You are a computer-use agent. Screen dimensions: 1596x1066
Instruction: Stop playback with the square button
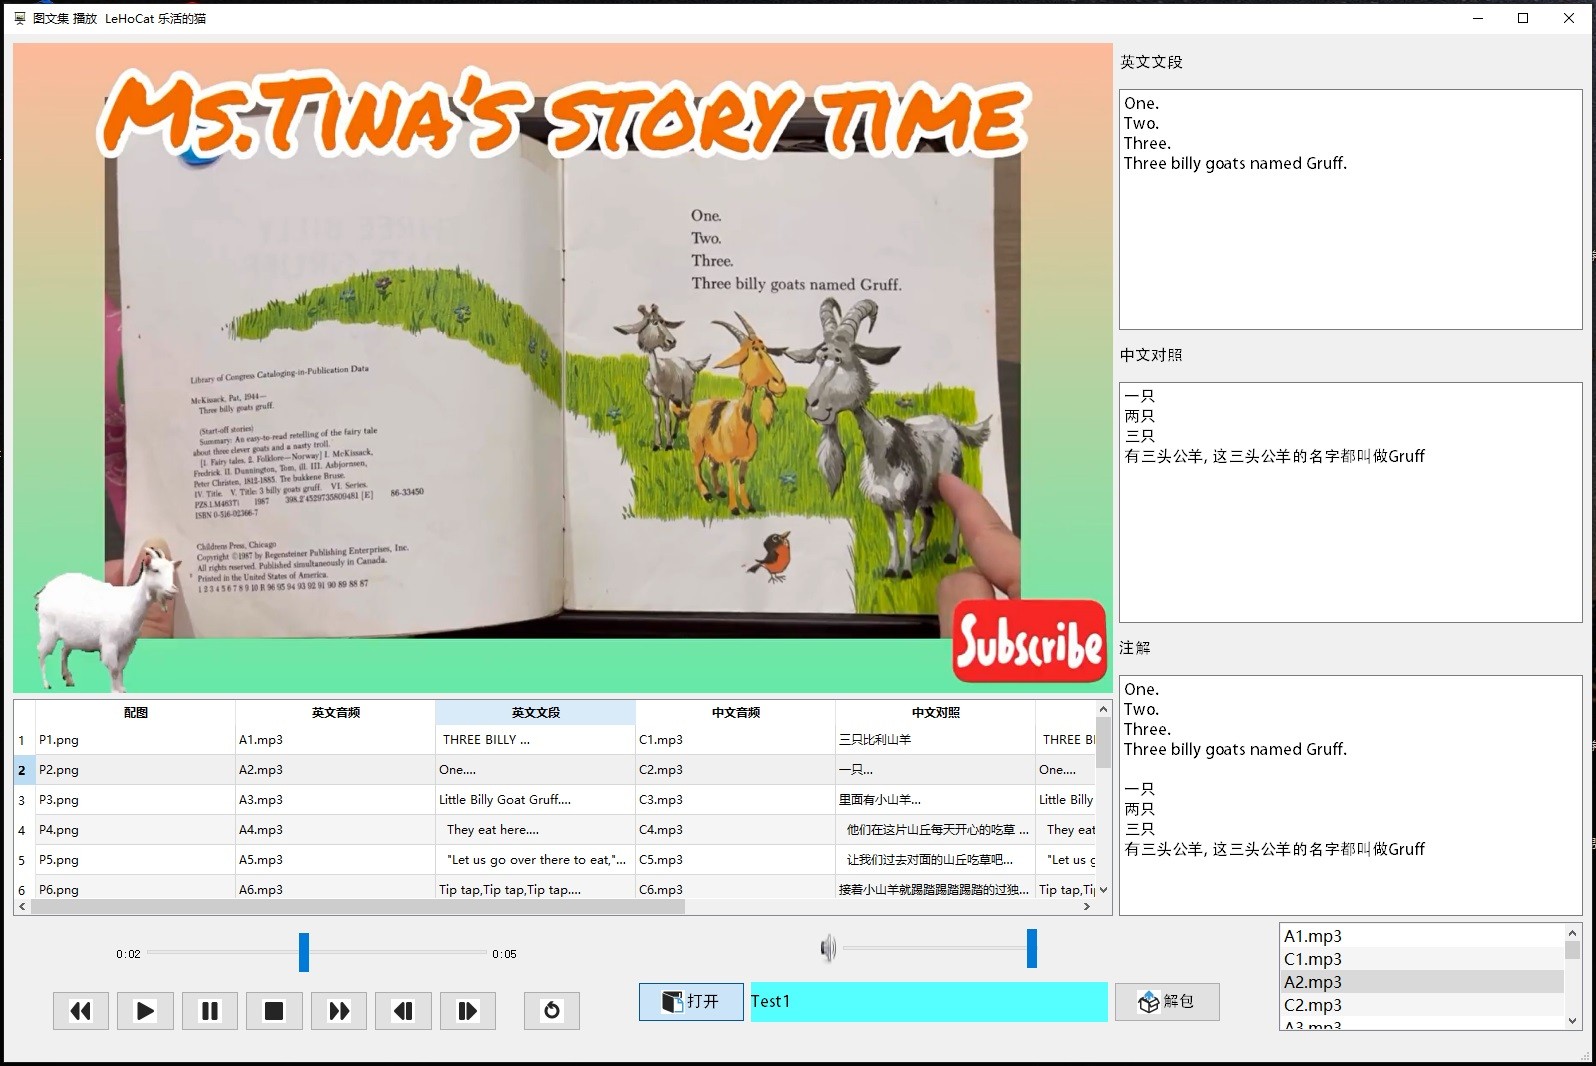(x=274, y=1011)
